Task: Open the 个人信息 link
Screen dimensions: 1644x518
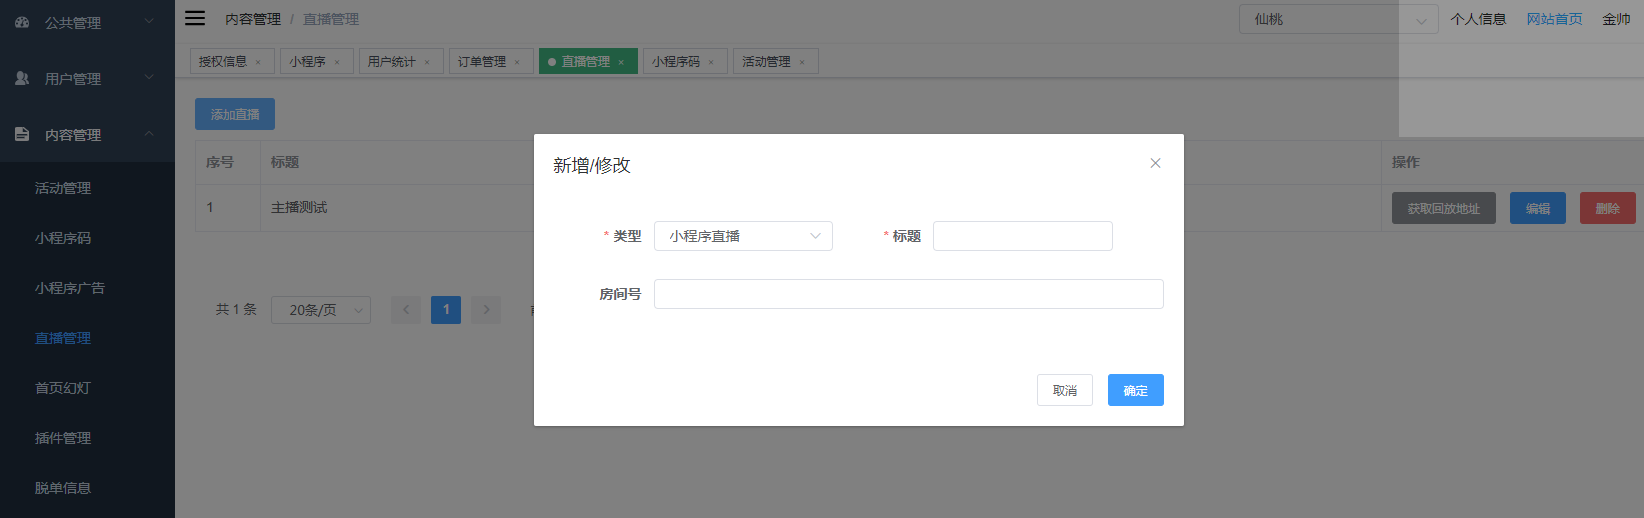Action: 1478,19
